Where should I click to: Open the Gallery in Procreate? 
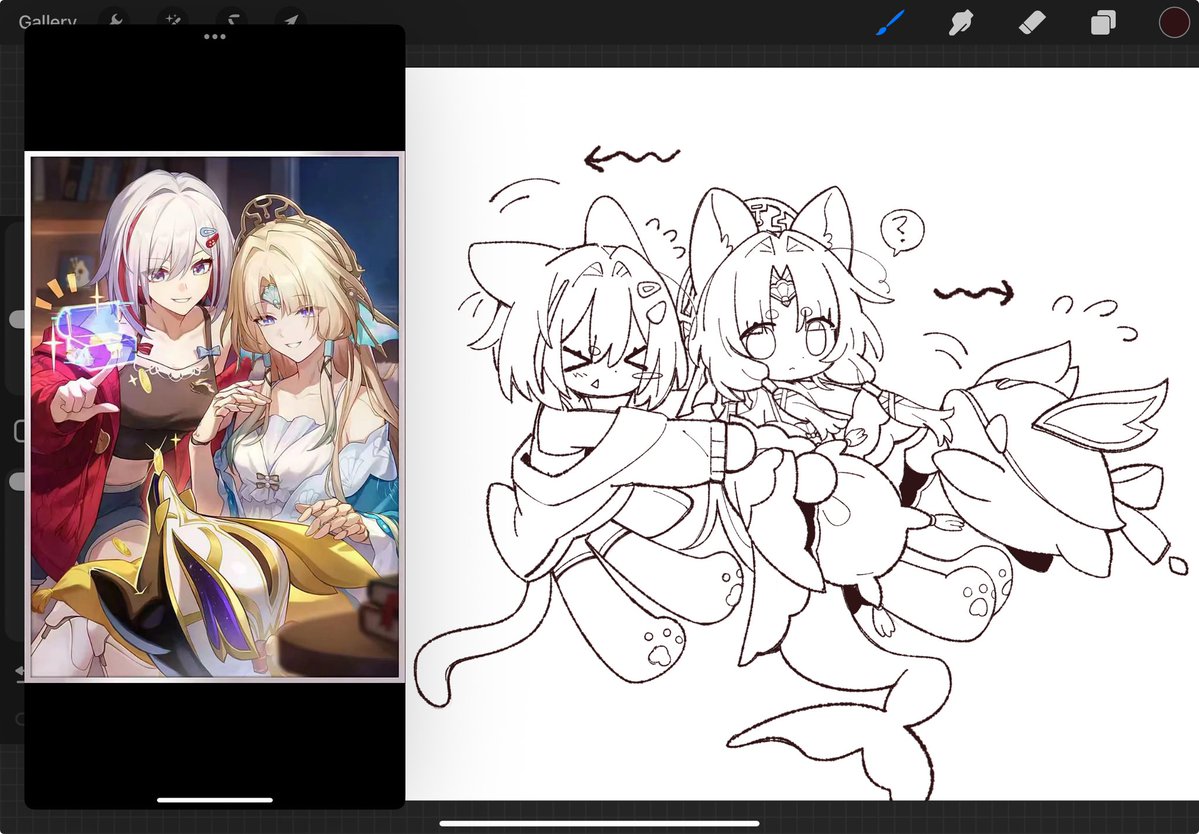tap(47, 21)
